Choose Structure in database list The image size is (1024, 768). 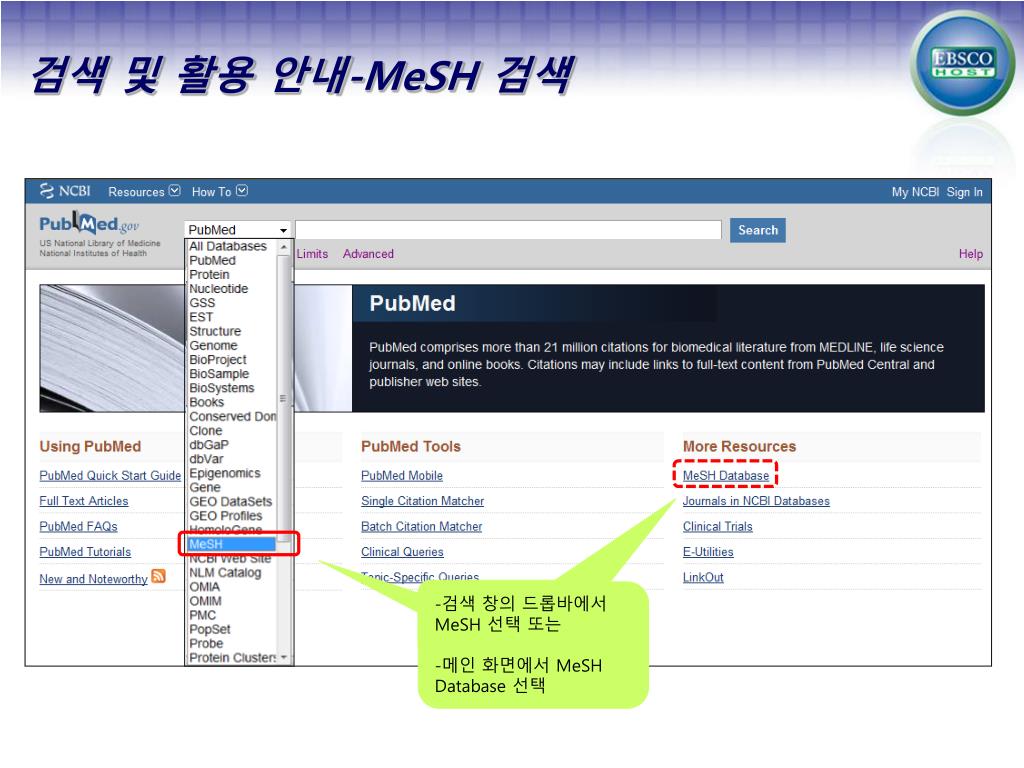pyautogui.click(x=215, y=332)
